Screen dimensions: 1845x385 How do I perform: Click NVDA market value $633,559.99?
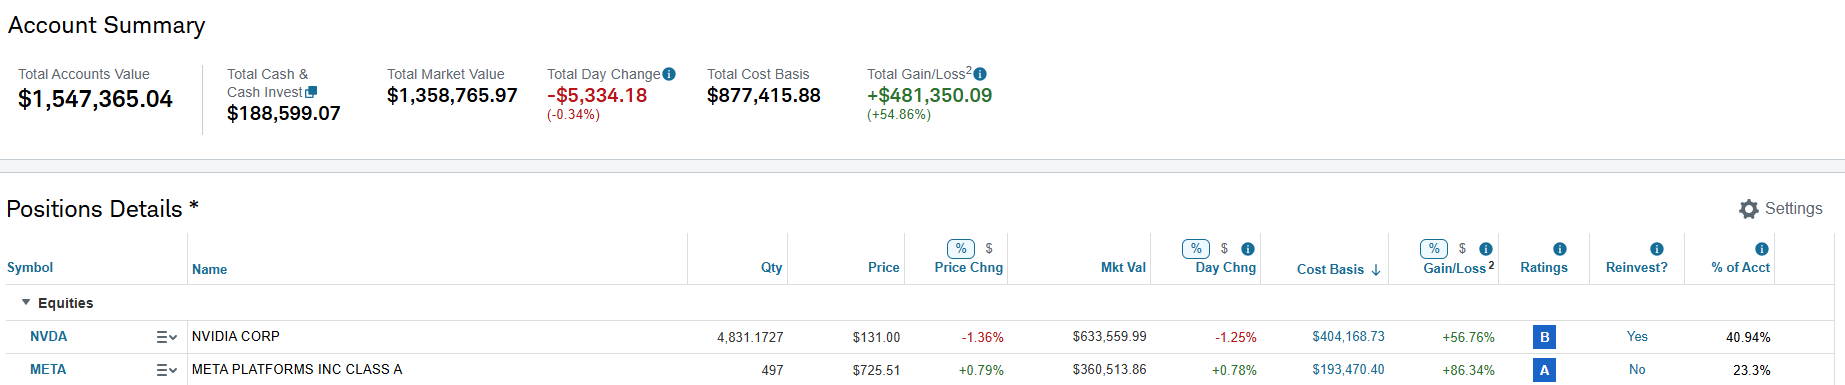[1109, 337]
